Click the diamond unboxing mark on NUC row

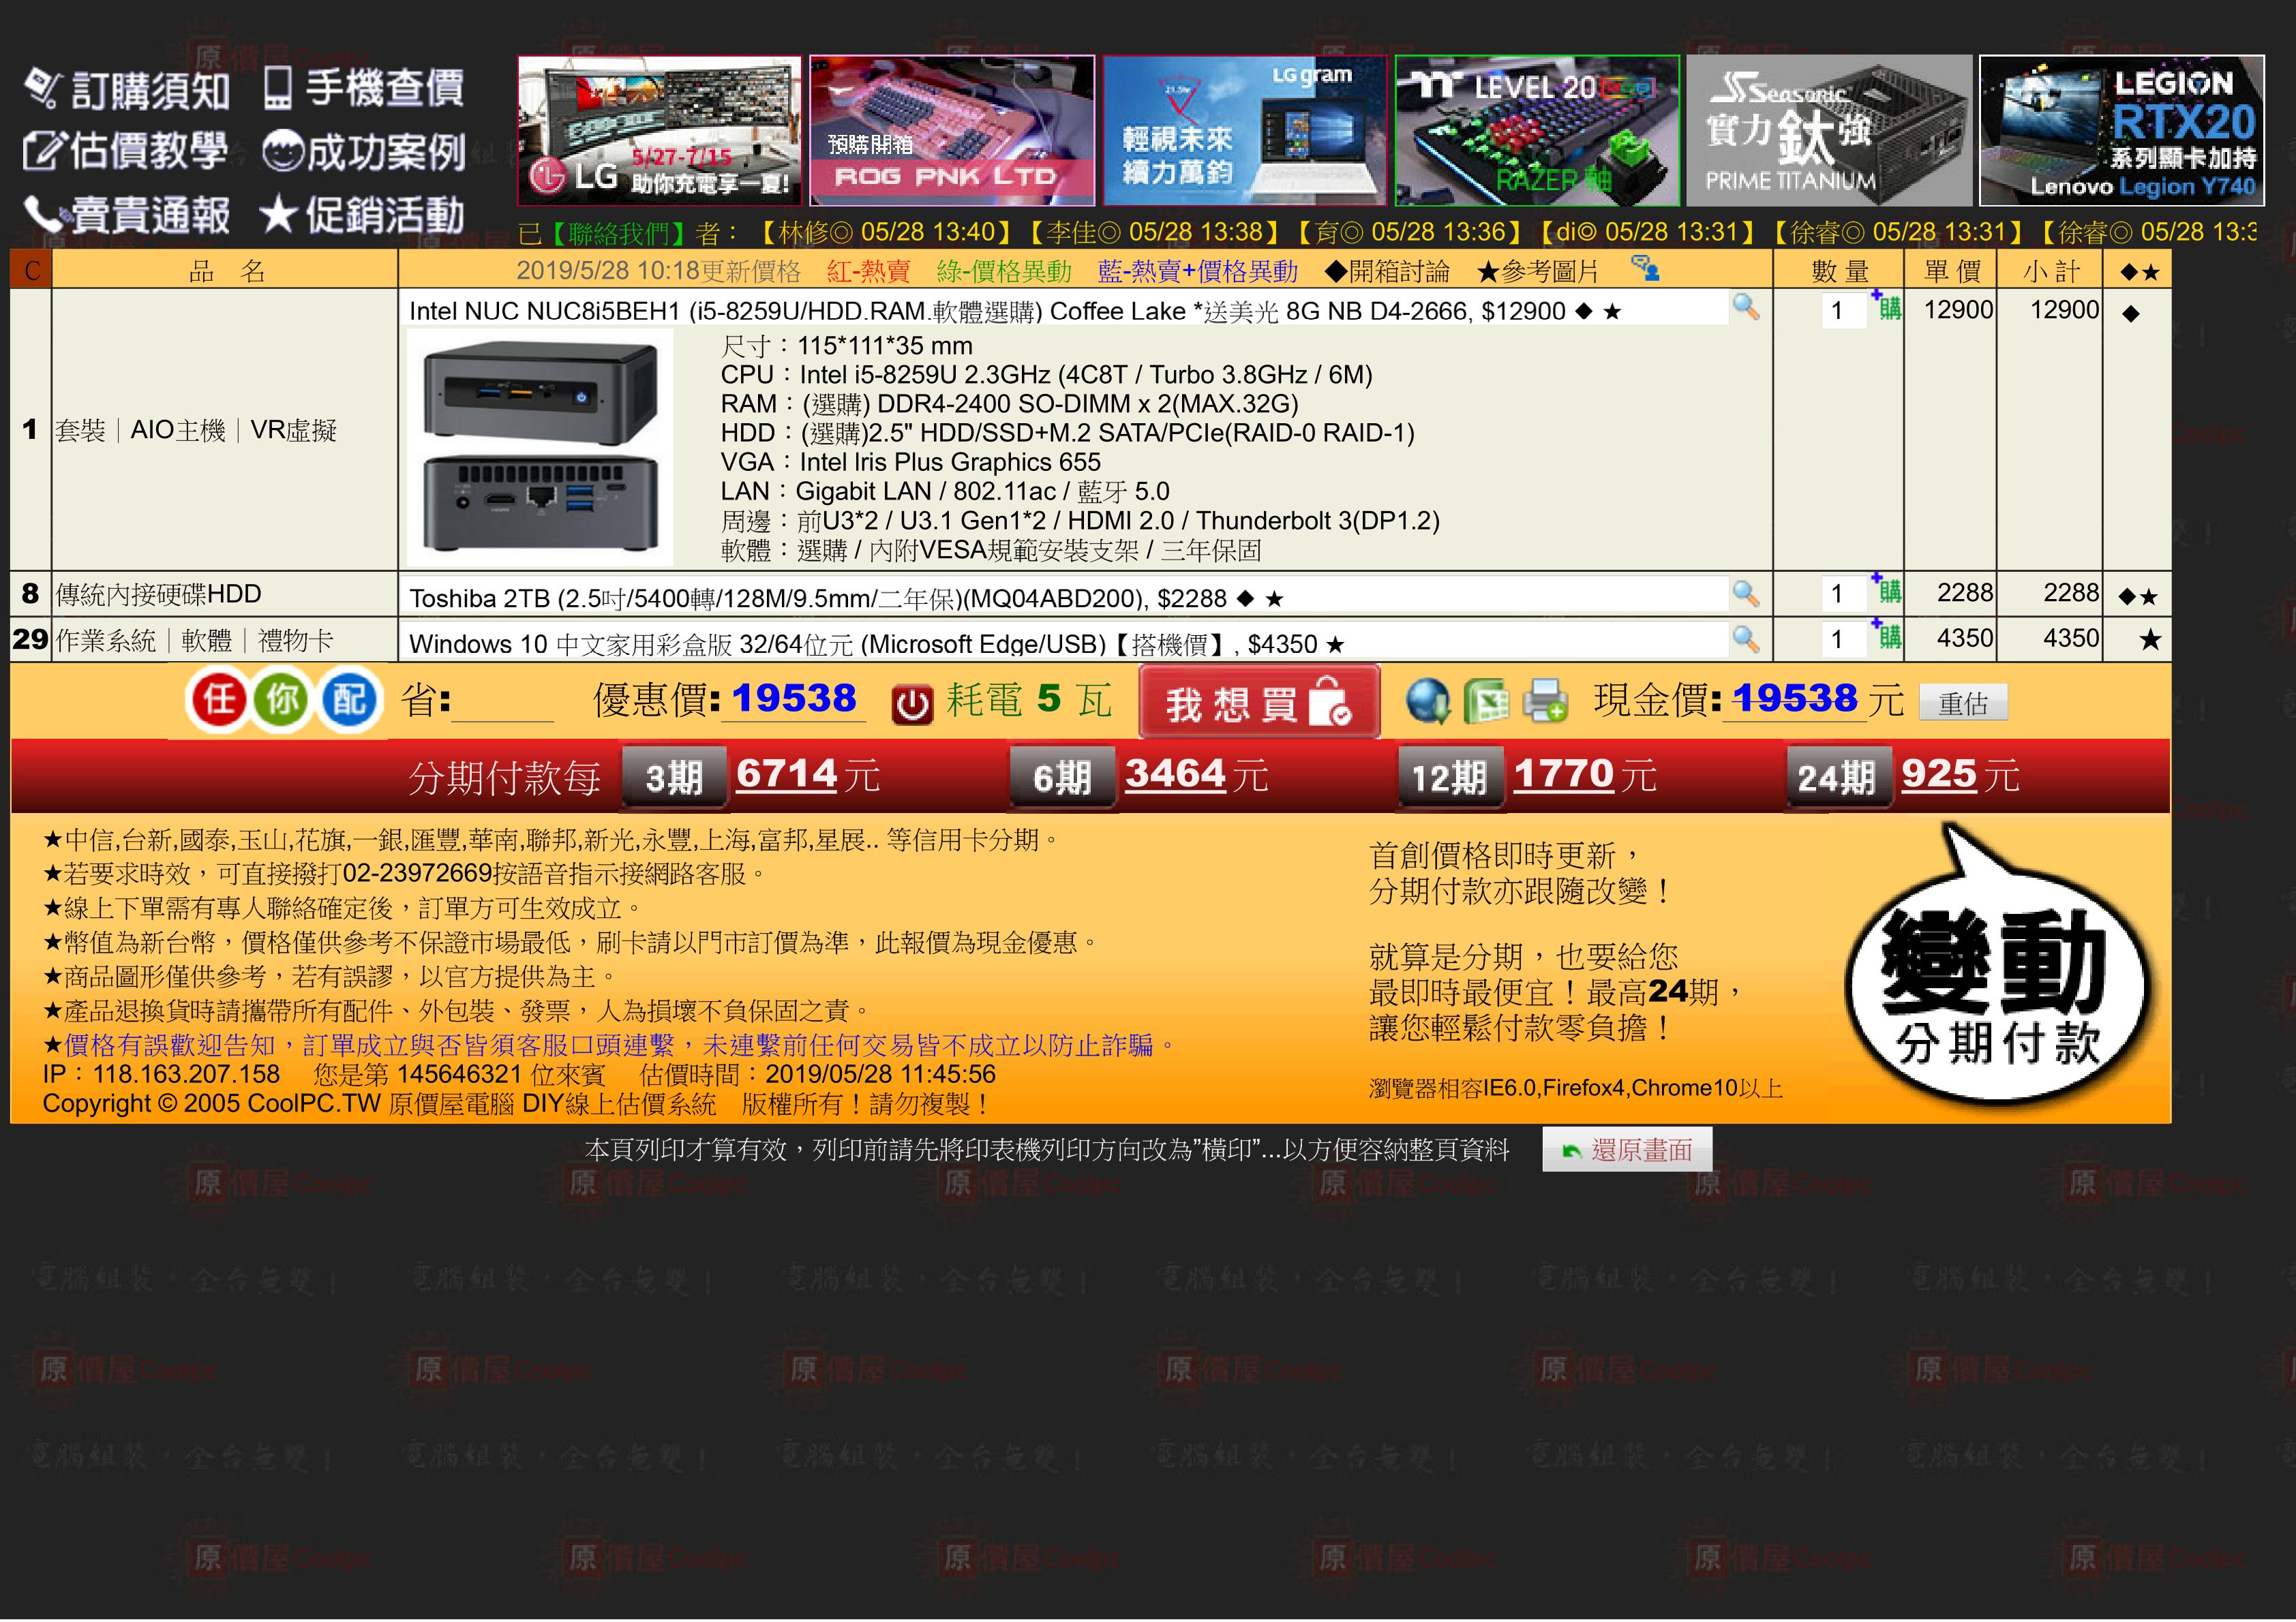tap(2130, 314)
